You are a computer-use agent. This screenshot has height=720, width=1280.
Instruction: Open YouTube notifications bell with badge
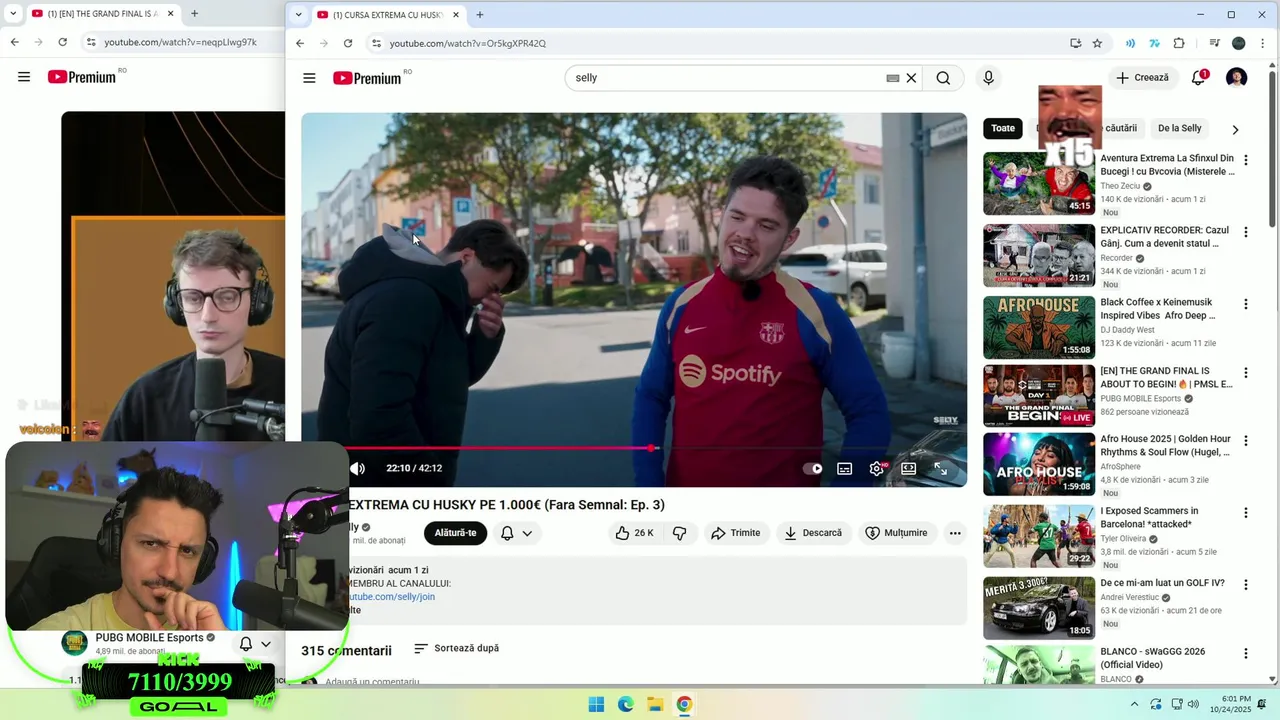[1198, 78]
